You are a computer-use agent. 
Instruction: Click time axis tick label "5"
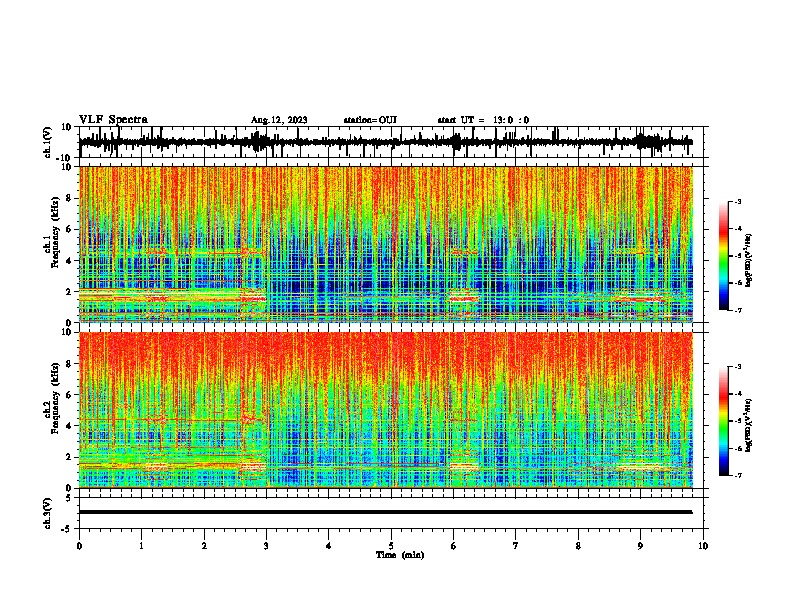tap(391, 546)
